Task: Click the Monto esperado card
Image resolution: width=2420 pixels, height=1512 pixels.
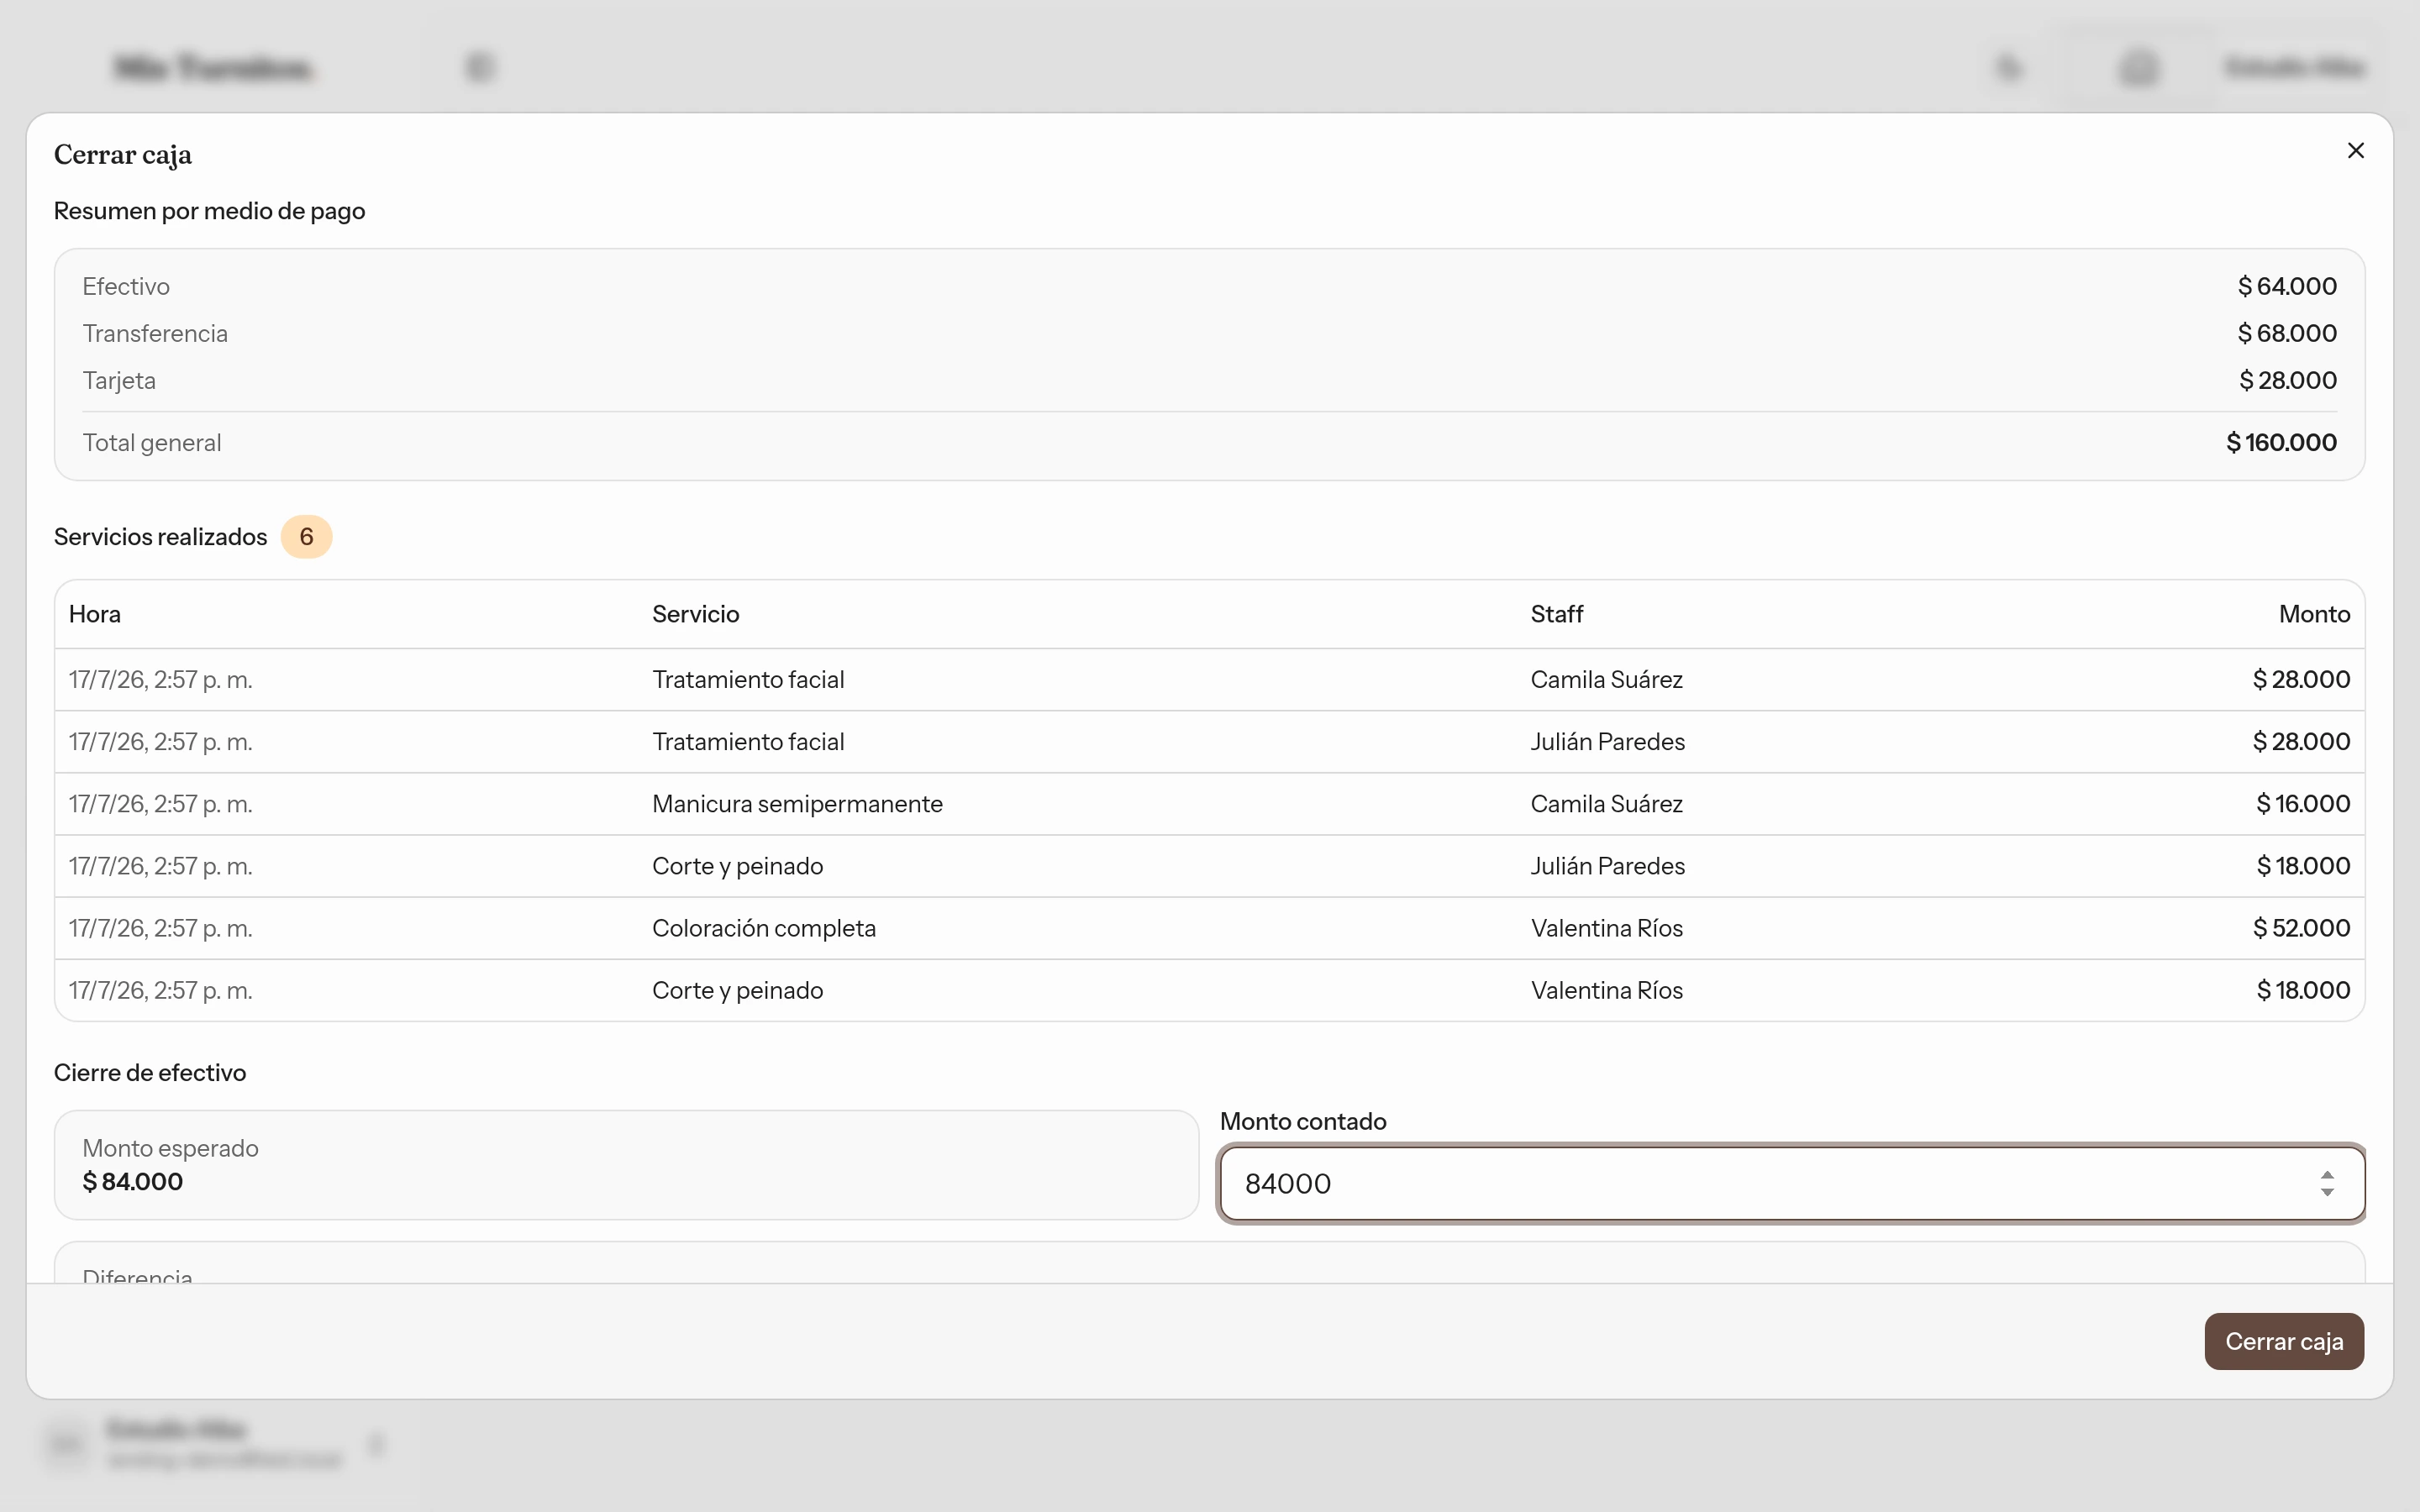Action: 626,1165
